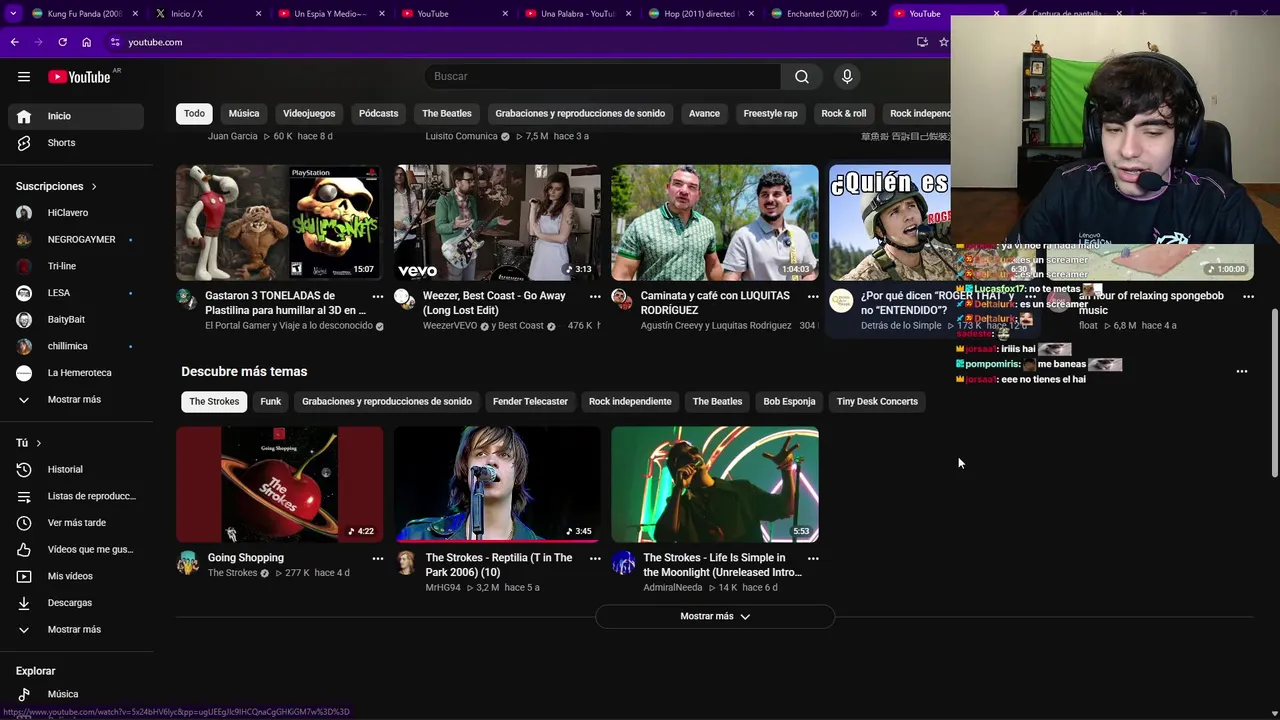Viewport: 1280px width, 720px height.
Task: Open options for Gastaron 3 TONELADAS video
Action: coord(378,296)
